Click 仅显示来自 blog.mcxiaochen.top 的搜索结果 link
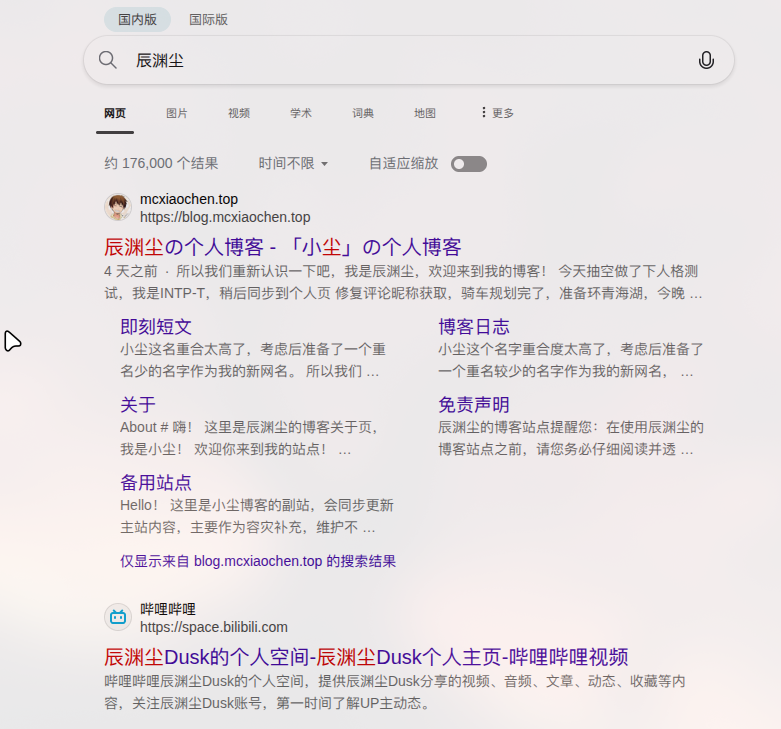The width and height of the screenshot is (781, 729). coord(258,561)
